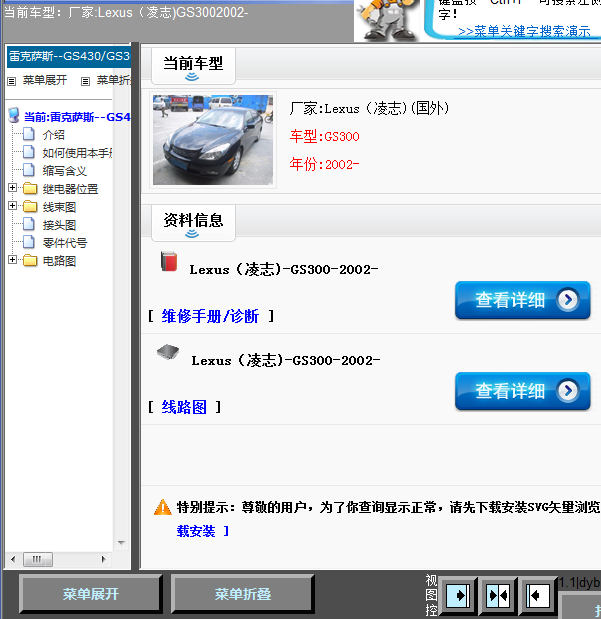
Task: Click the mechanic mascot image
Action: pyautogui.click(x=387, y=20)
